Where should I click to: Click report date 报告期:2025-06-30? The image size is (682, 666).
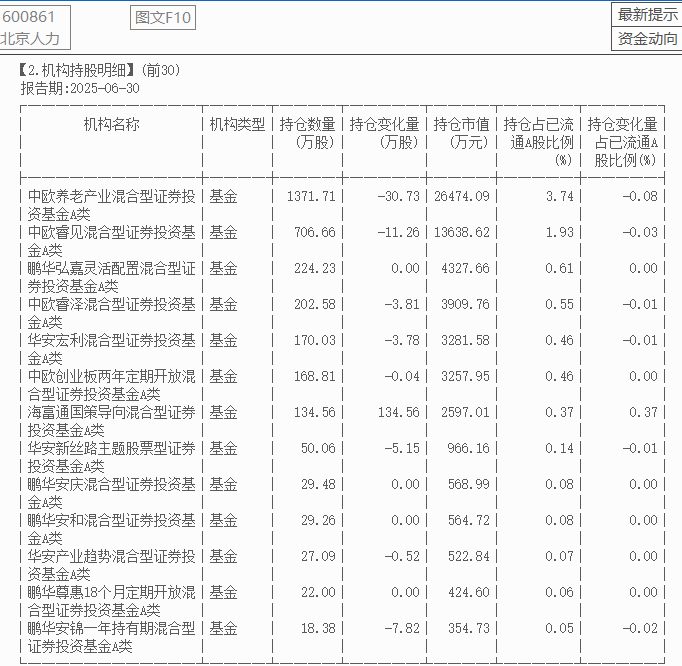point(80,88)
